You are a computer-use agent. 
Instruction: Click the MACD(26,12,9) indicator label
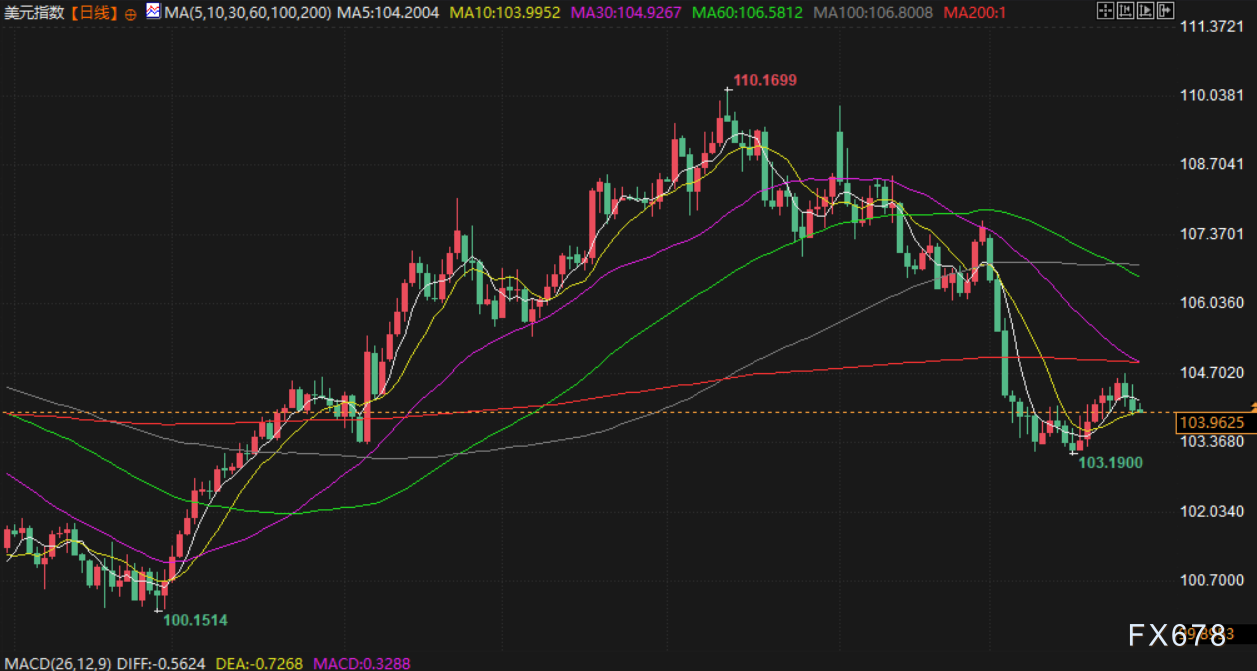click(57, 662)
